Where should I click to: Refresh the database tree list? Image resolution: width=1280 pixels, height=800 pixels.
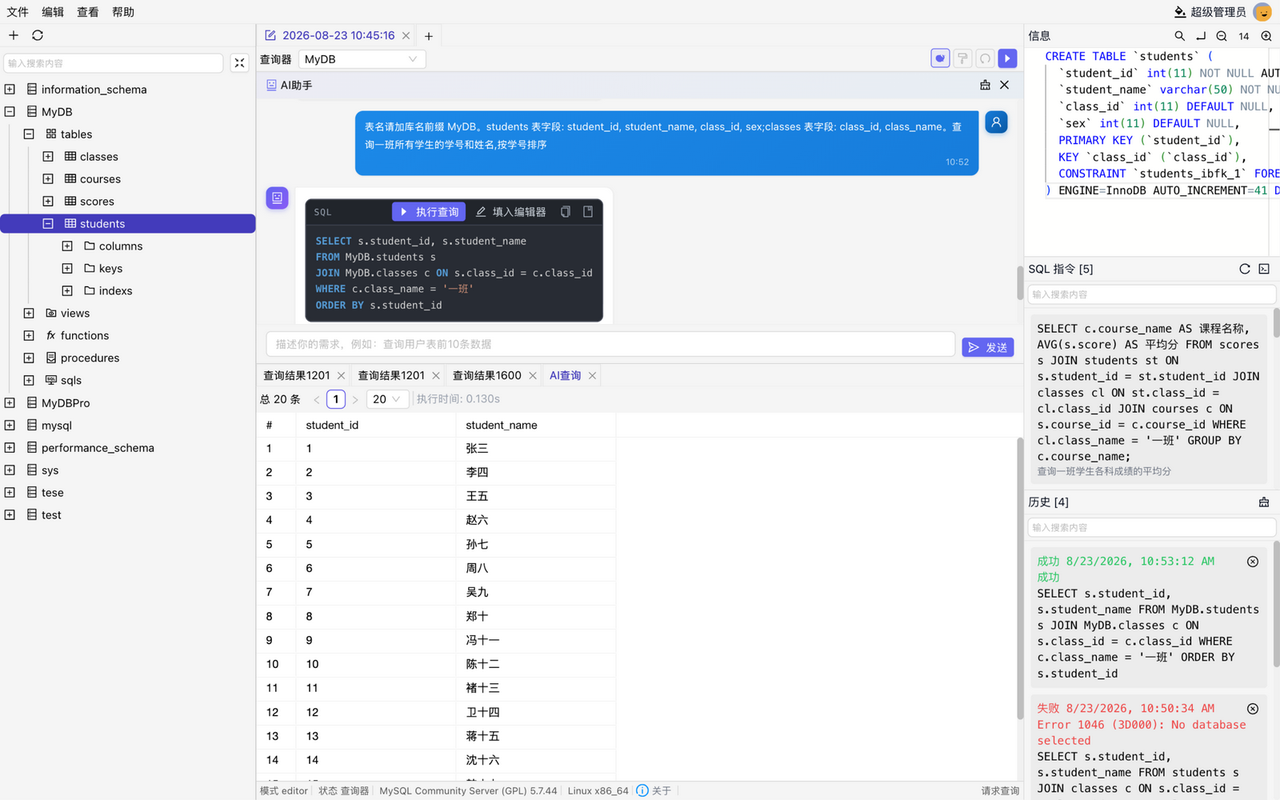(x=37, y=35)
